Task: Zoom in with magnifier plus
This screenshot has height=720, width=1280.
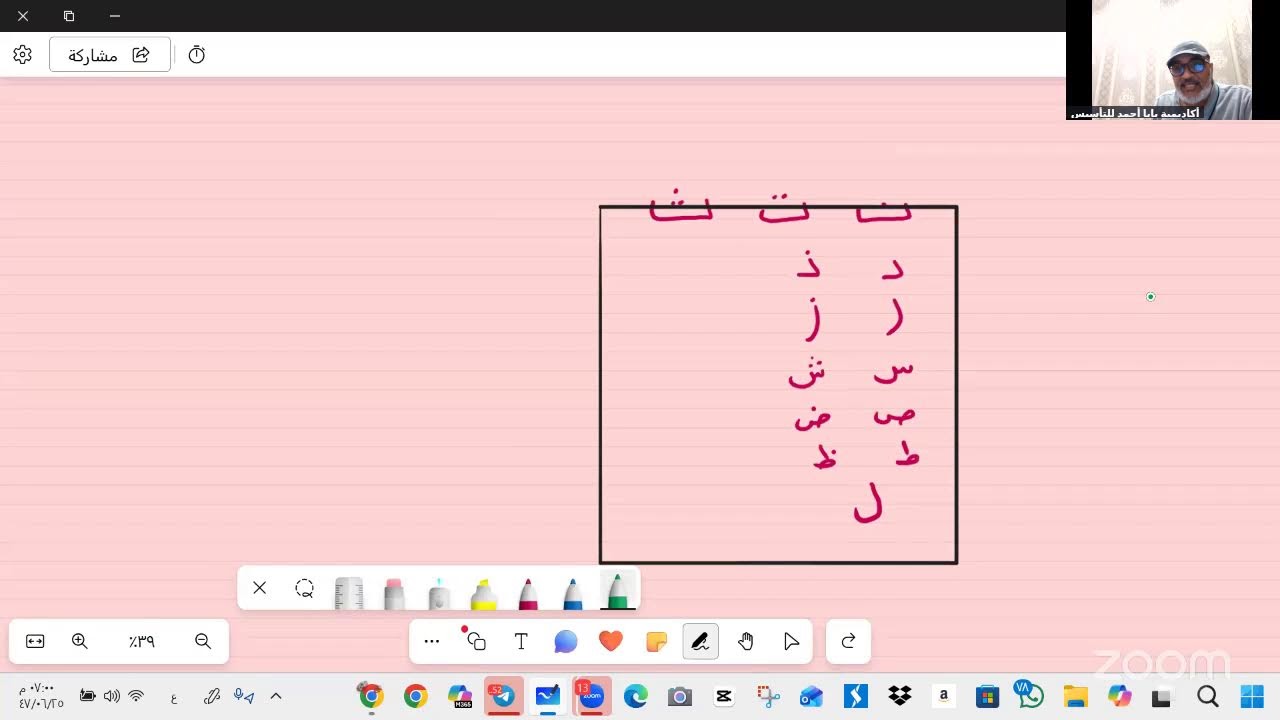Action: coord(80,642)
